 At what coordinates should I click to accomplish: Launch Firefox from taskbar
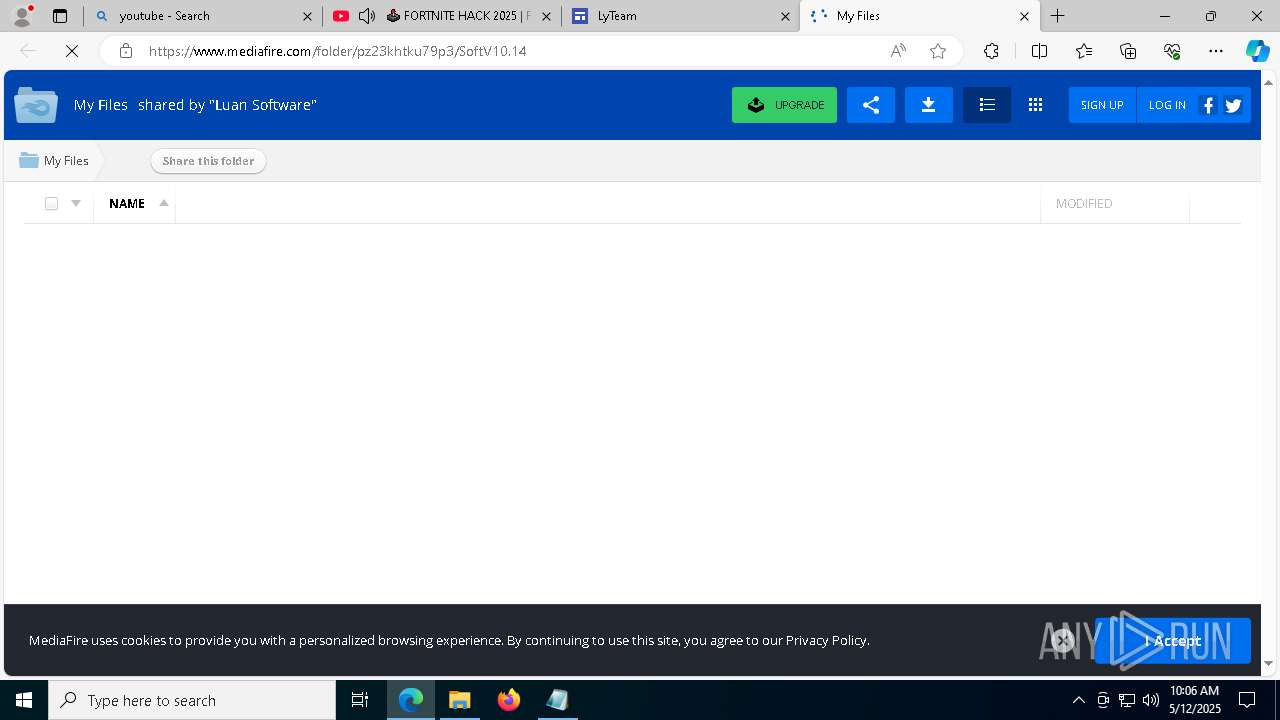click(508, 700)
